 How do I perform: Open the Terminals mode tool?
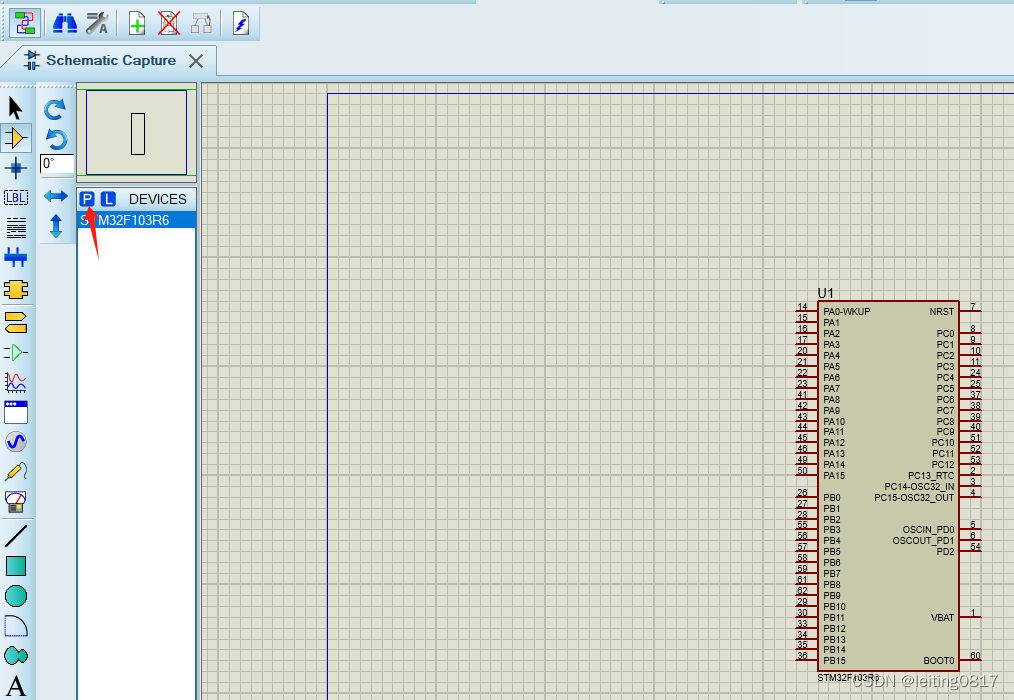tap(16, 322)
